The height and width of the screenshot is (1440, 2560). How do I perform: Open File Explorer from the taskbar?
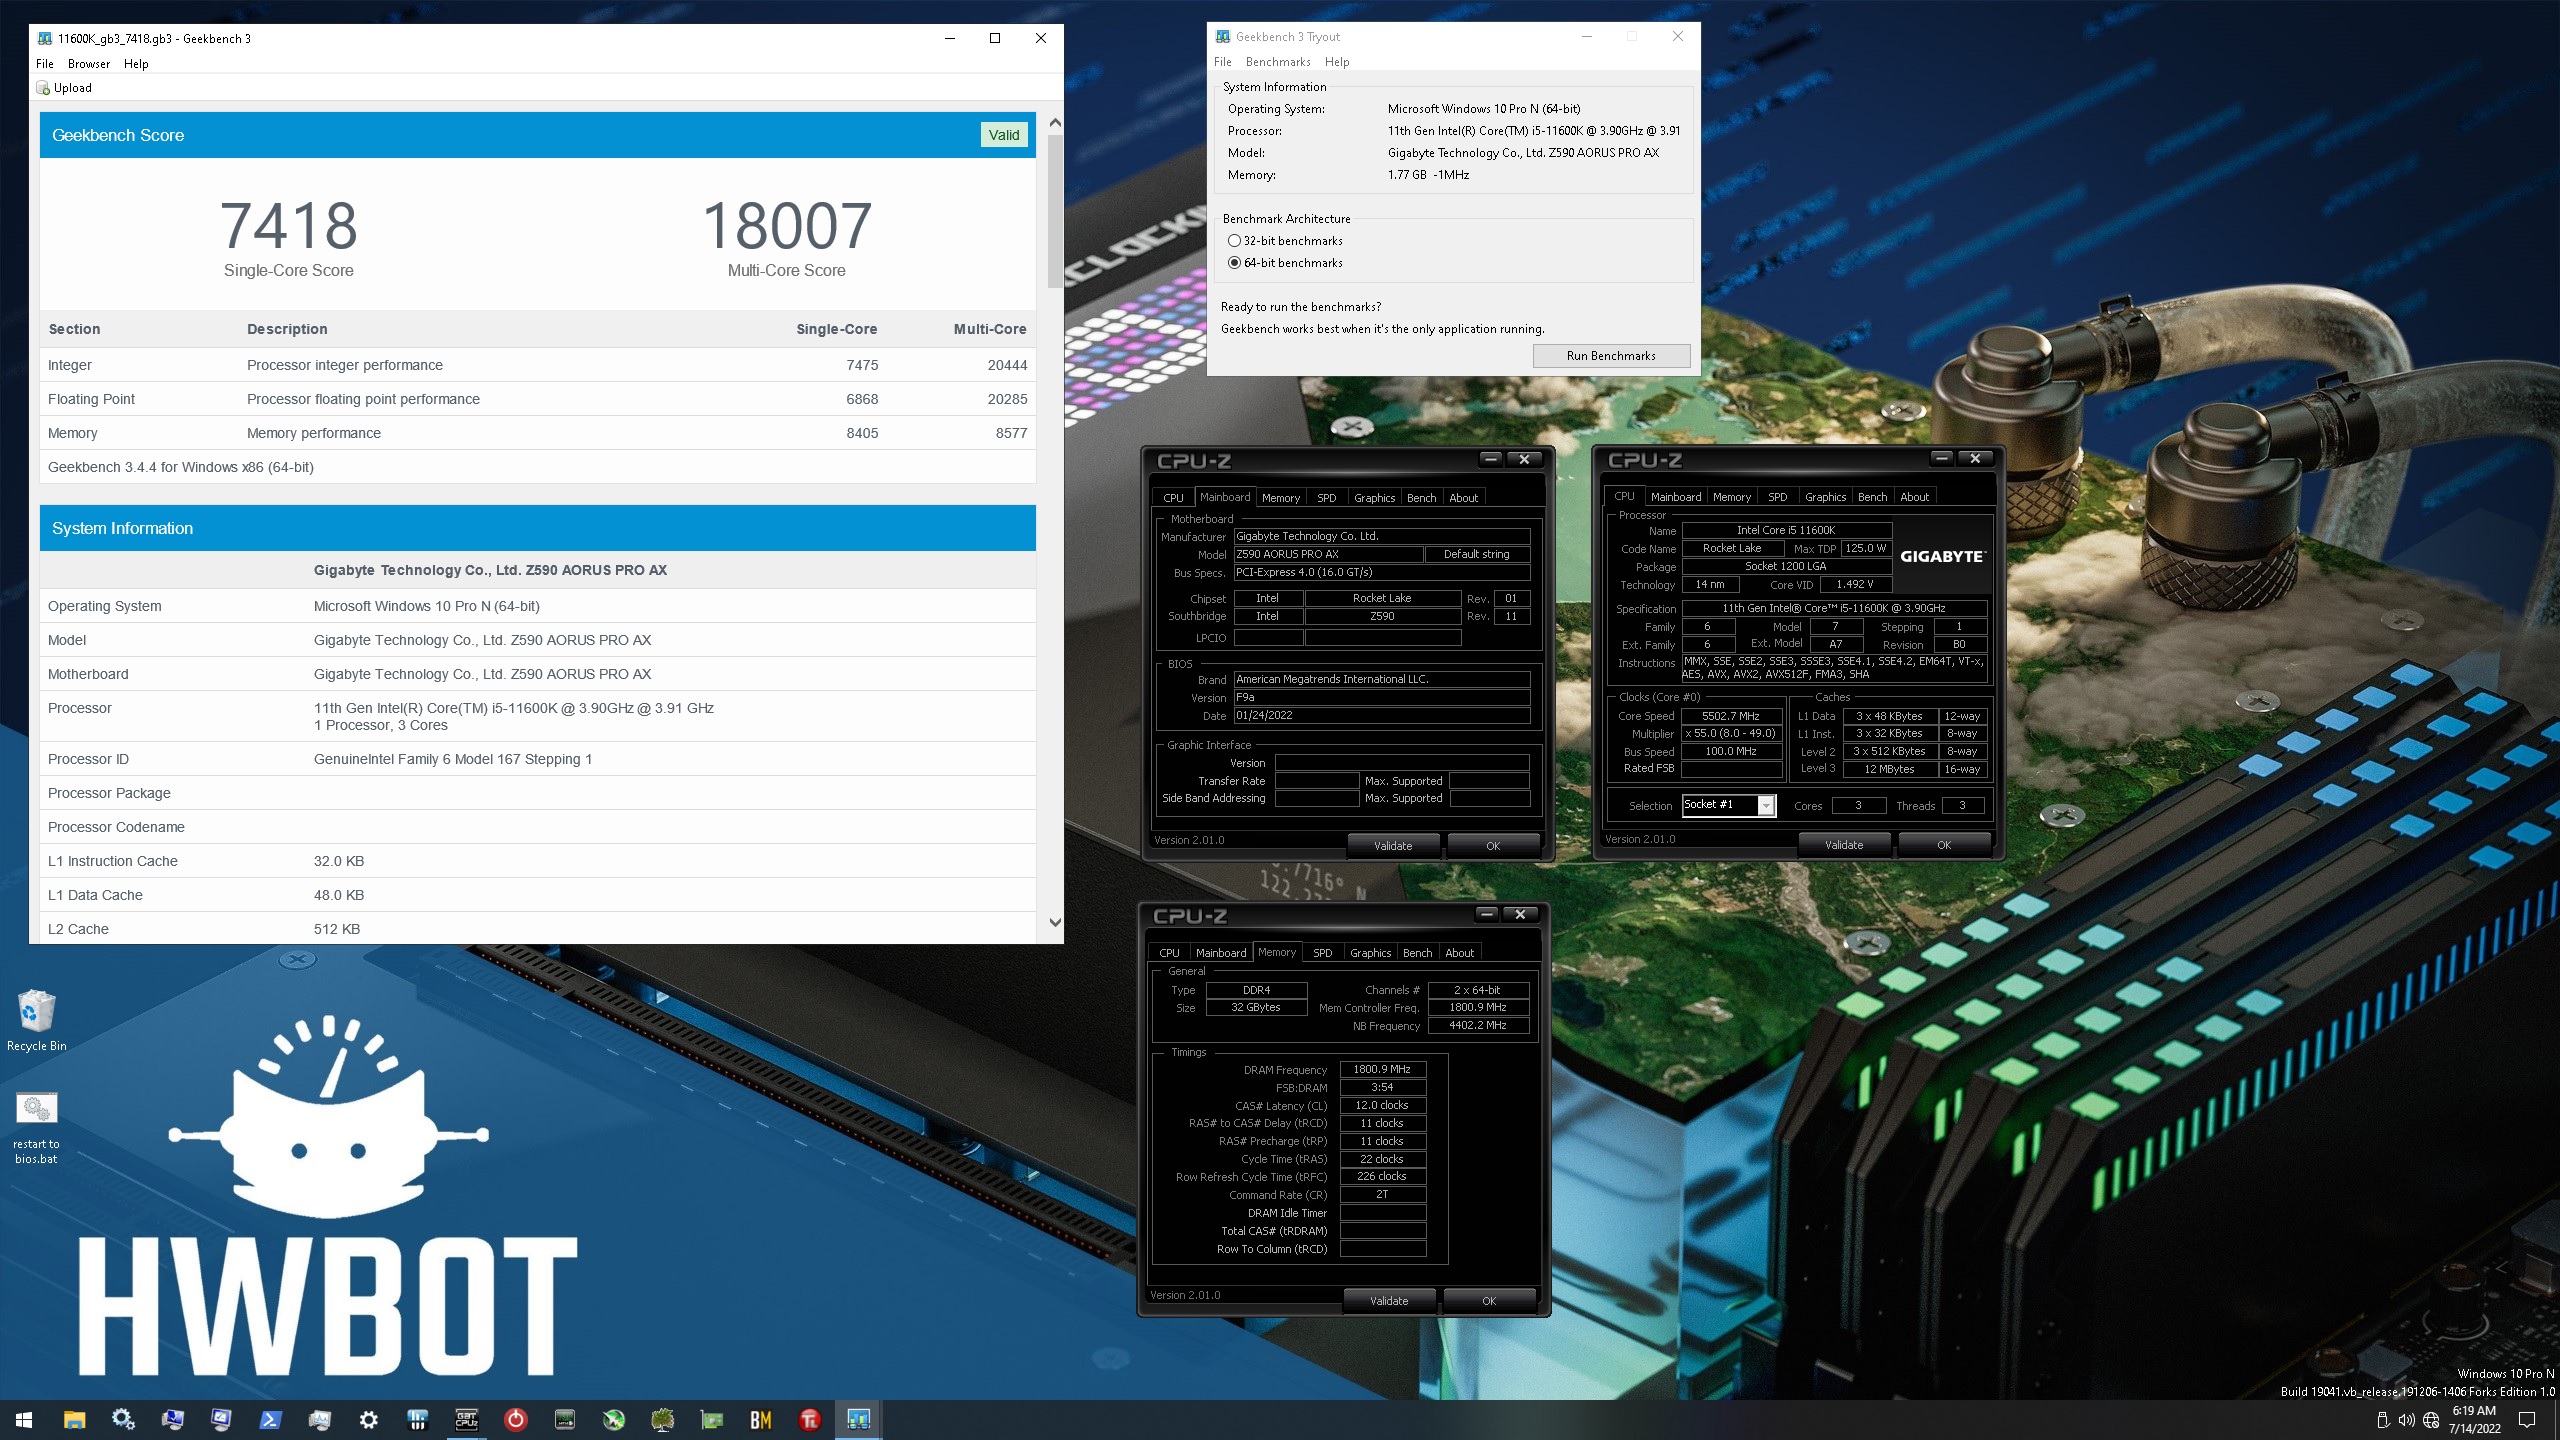tap(74, 1419)
